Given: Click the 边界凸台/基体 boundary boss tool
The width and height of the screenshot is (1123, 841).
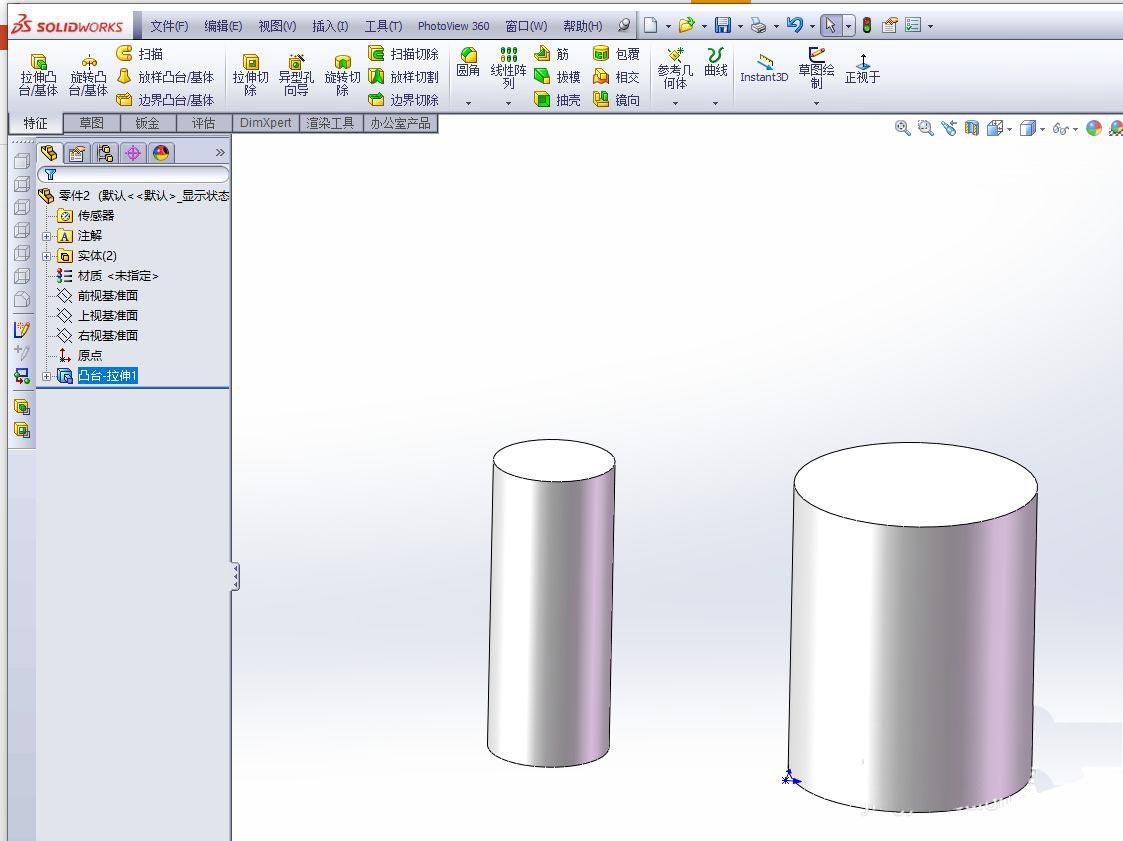Looking at the screenshot, I should click(x=165, y=100).
